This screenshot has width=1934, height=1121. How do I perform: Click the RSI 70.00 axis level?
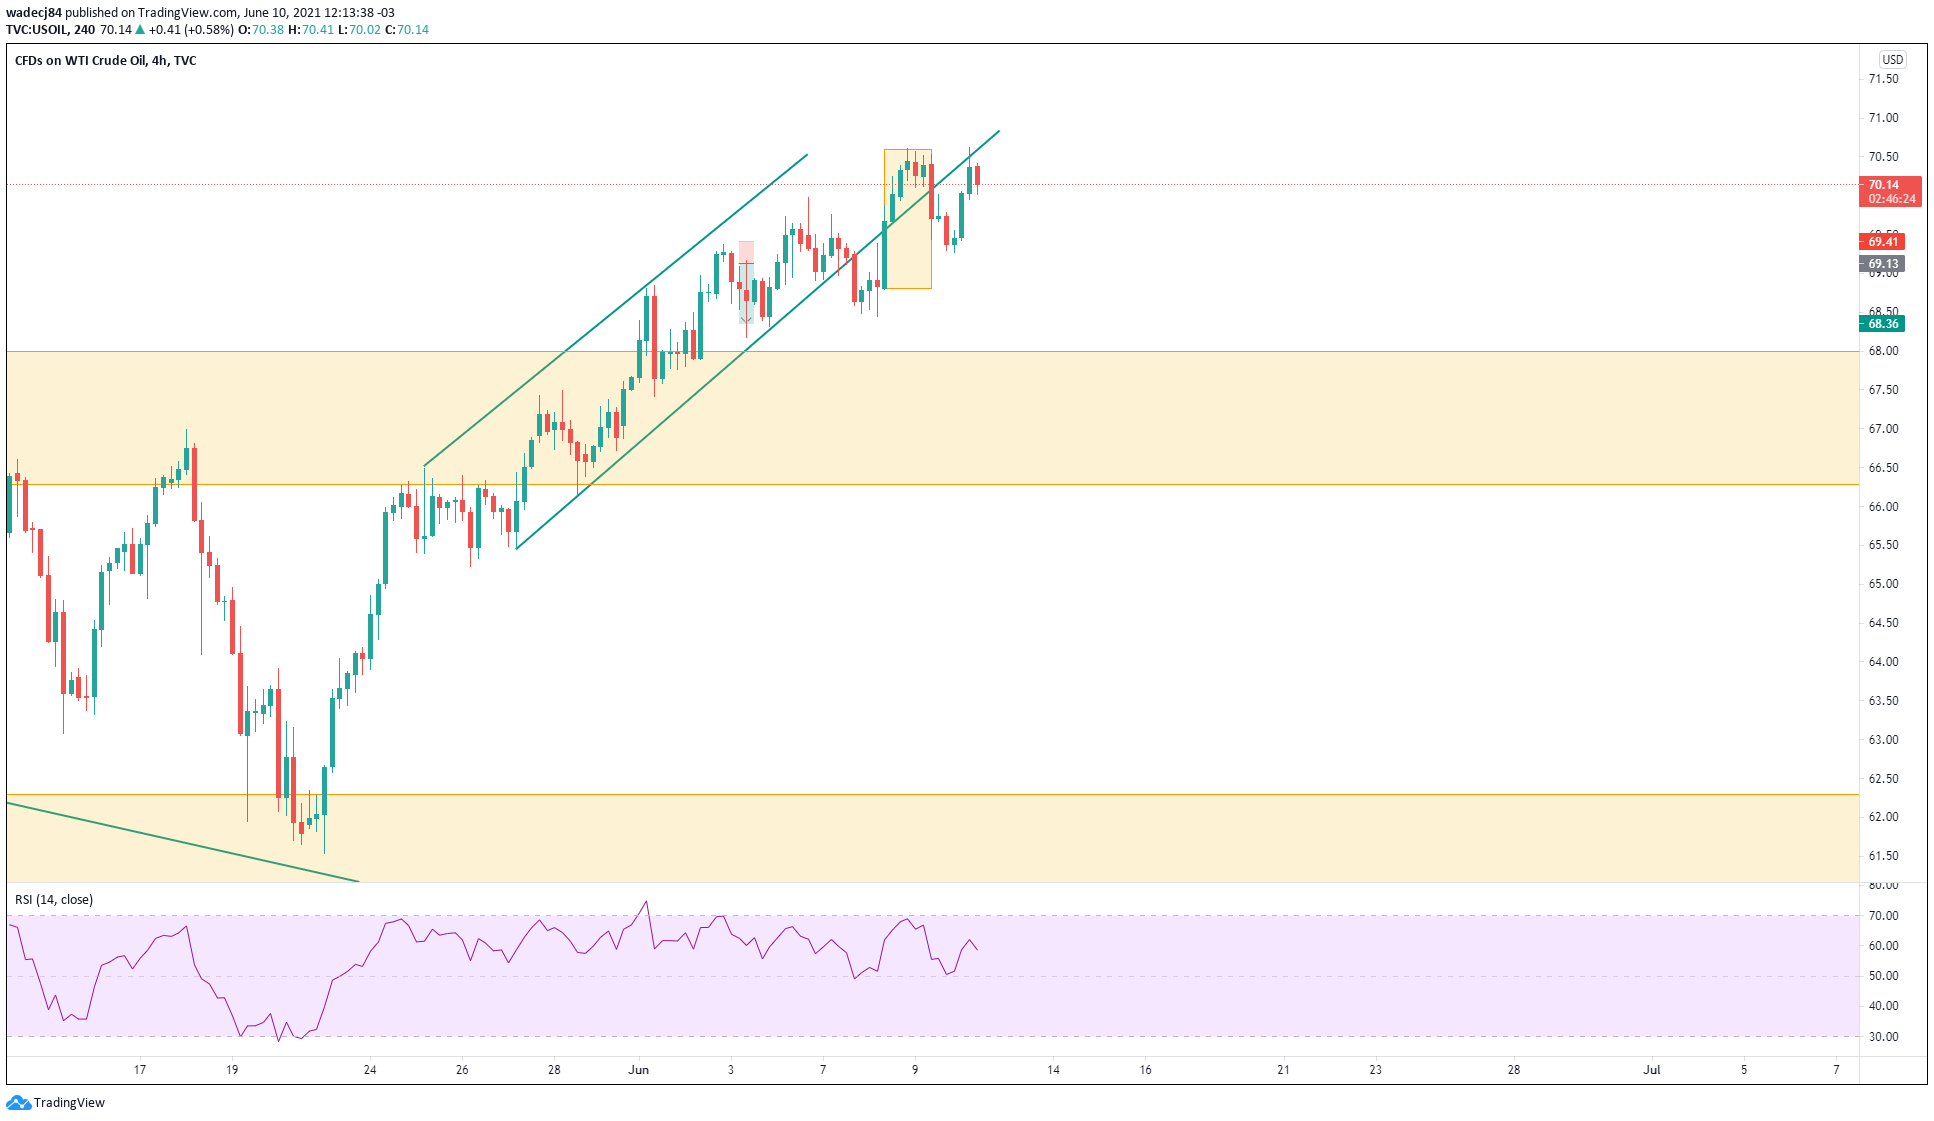pyautogui.click(x=1883, y=916)
